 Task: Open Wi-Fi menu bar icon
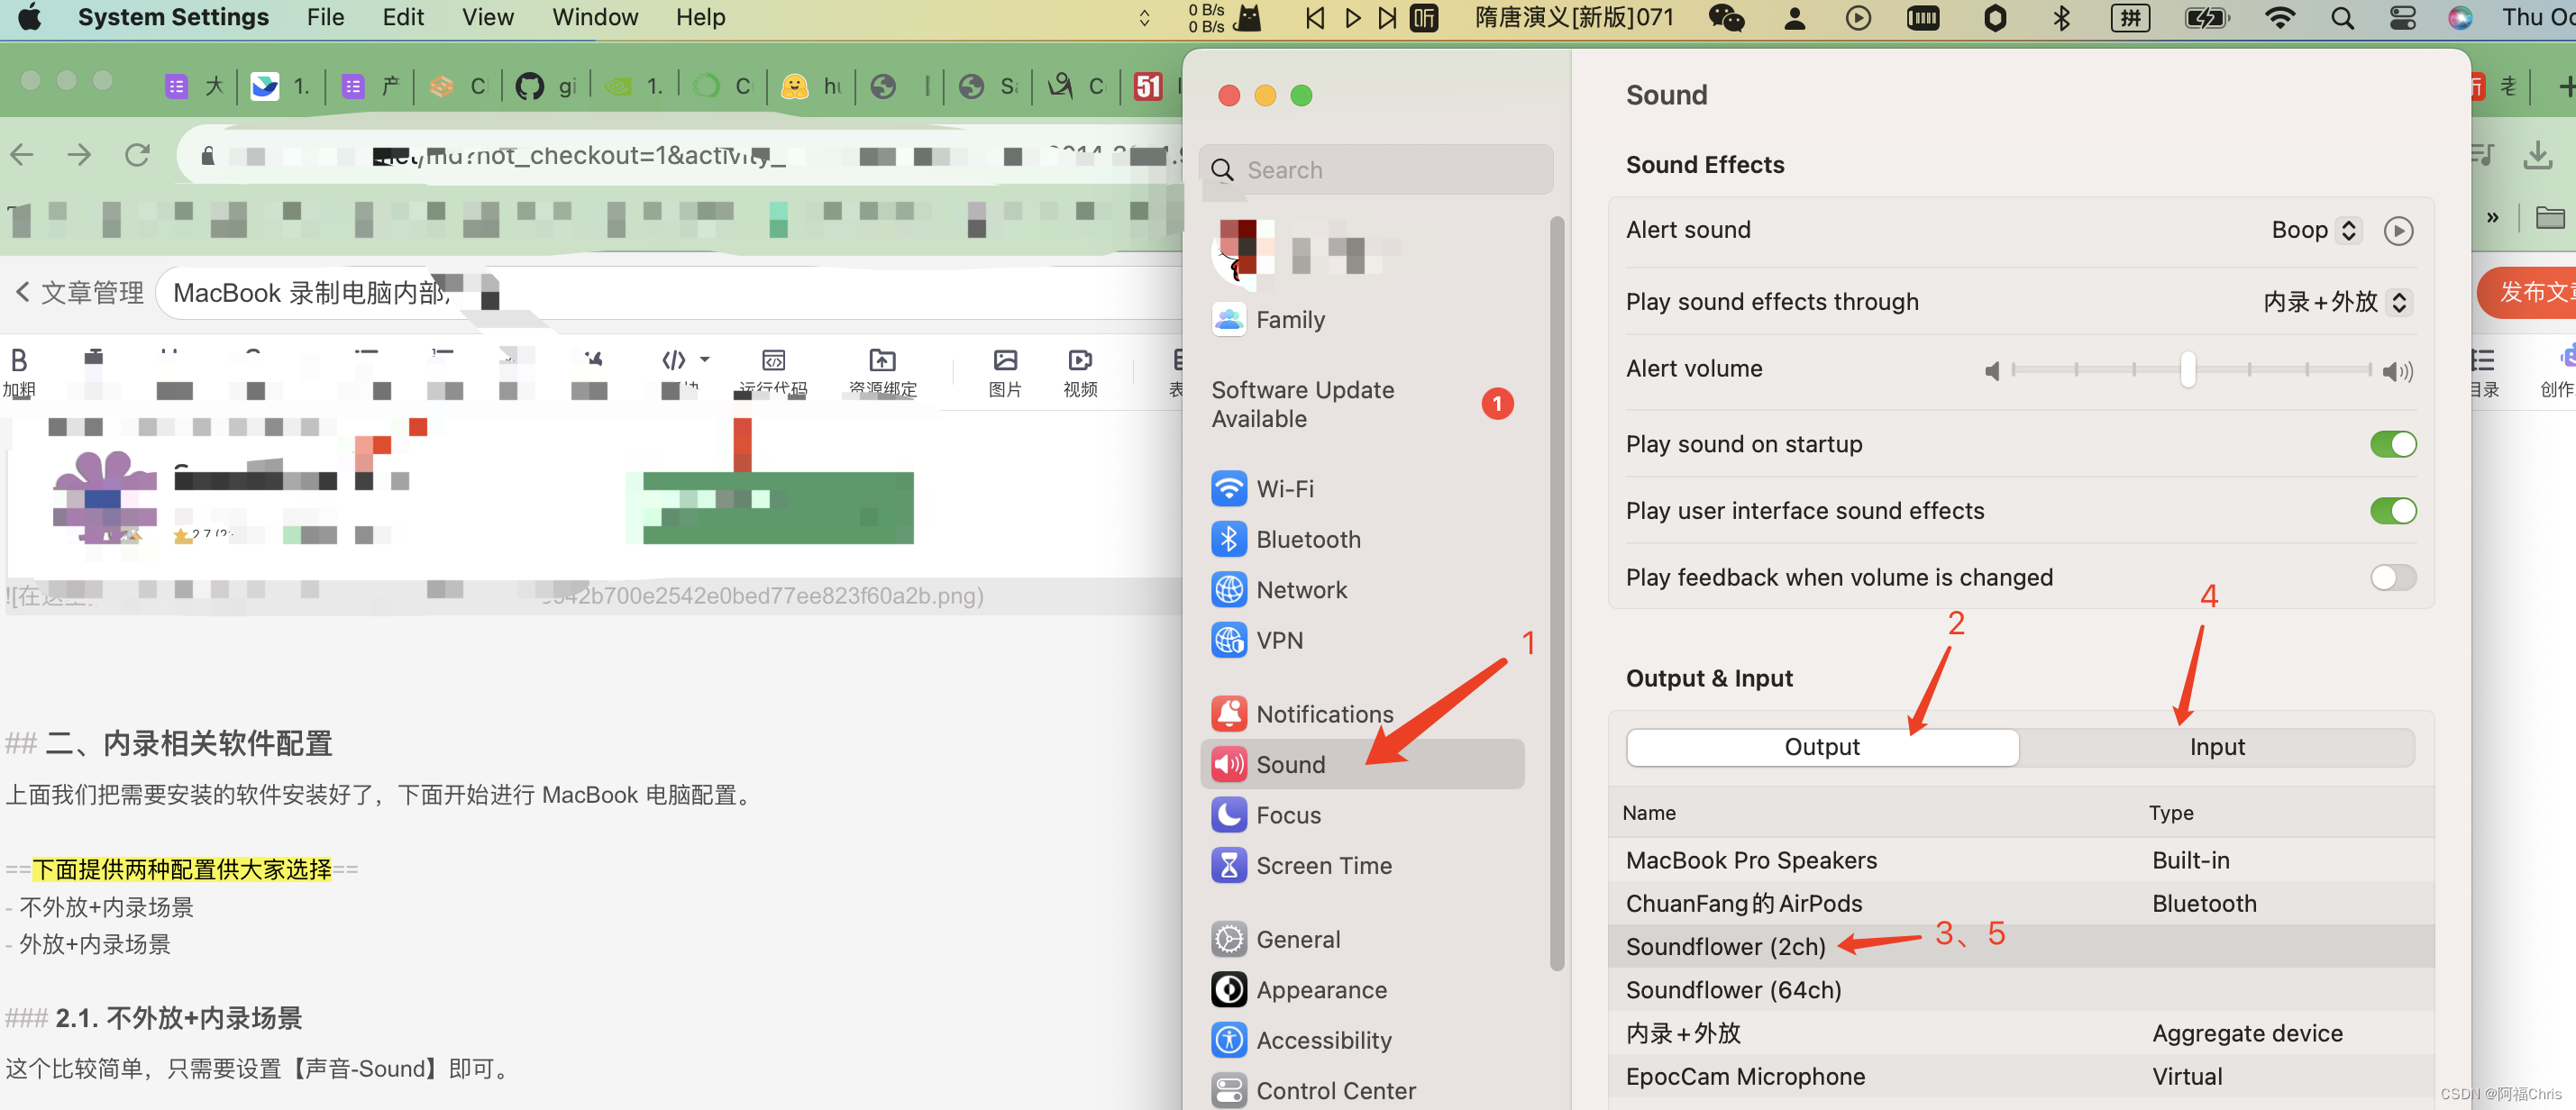click(x=2280, y=18)
